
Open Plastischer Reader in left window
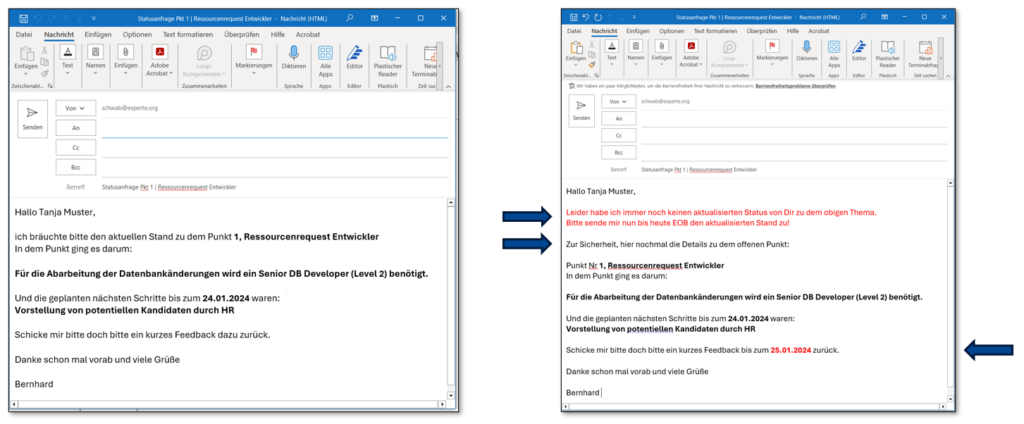[387, 61]
